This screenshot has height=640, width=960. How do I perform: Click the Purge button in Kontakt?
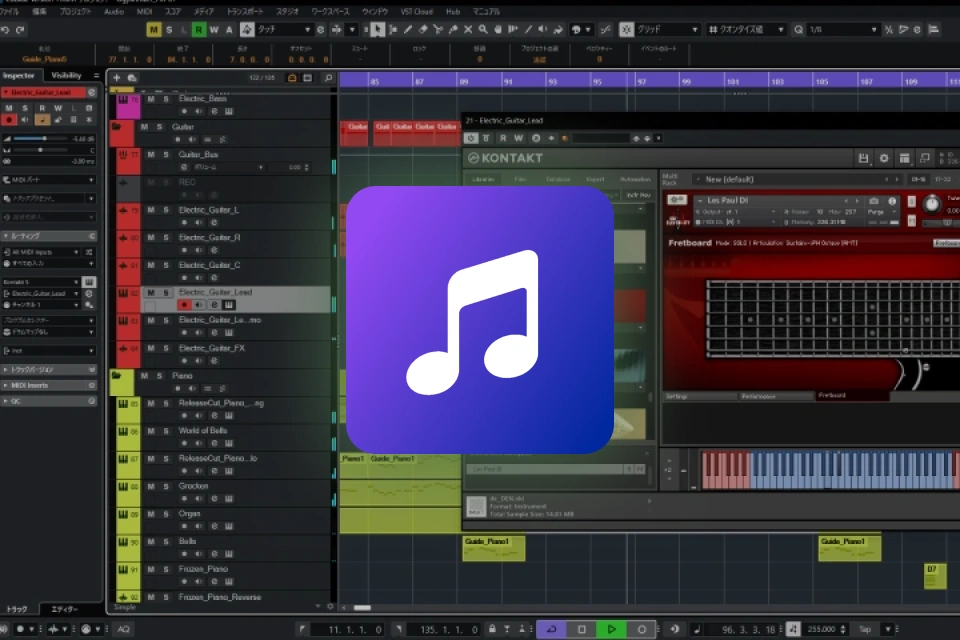point(876,212)
